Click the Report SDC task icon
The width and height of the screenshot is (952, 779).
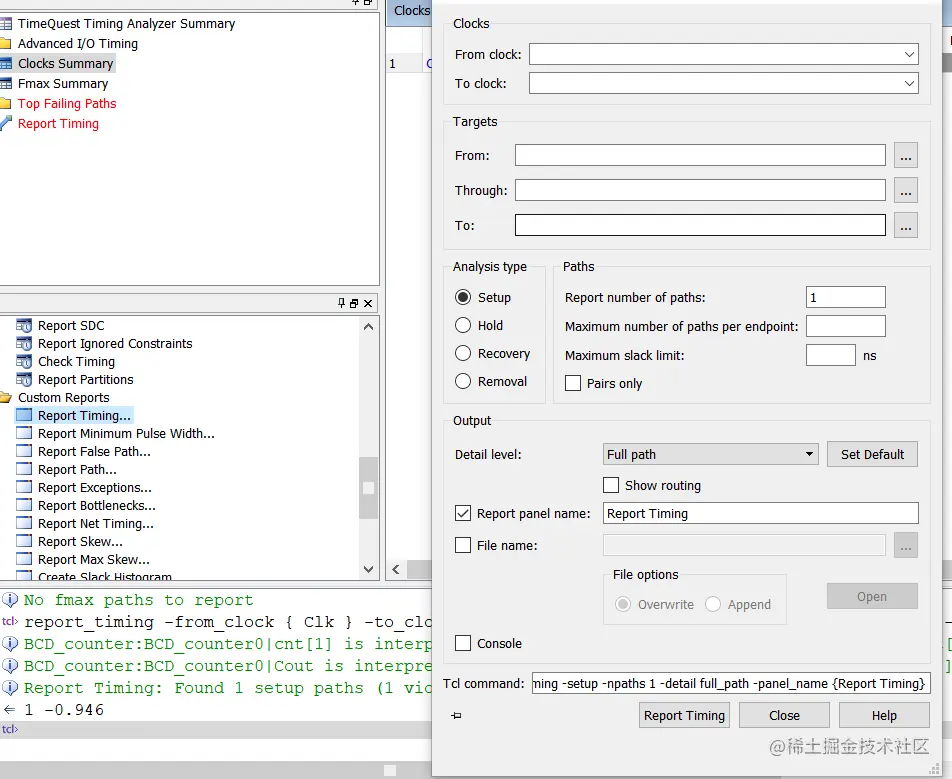point(24,325)
